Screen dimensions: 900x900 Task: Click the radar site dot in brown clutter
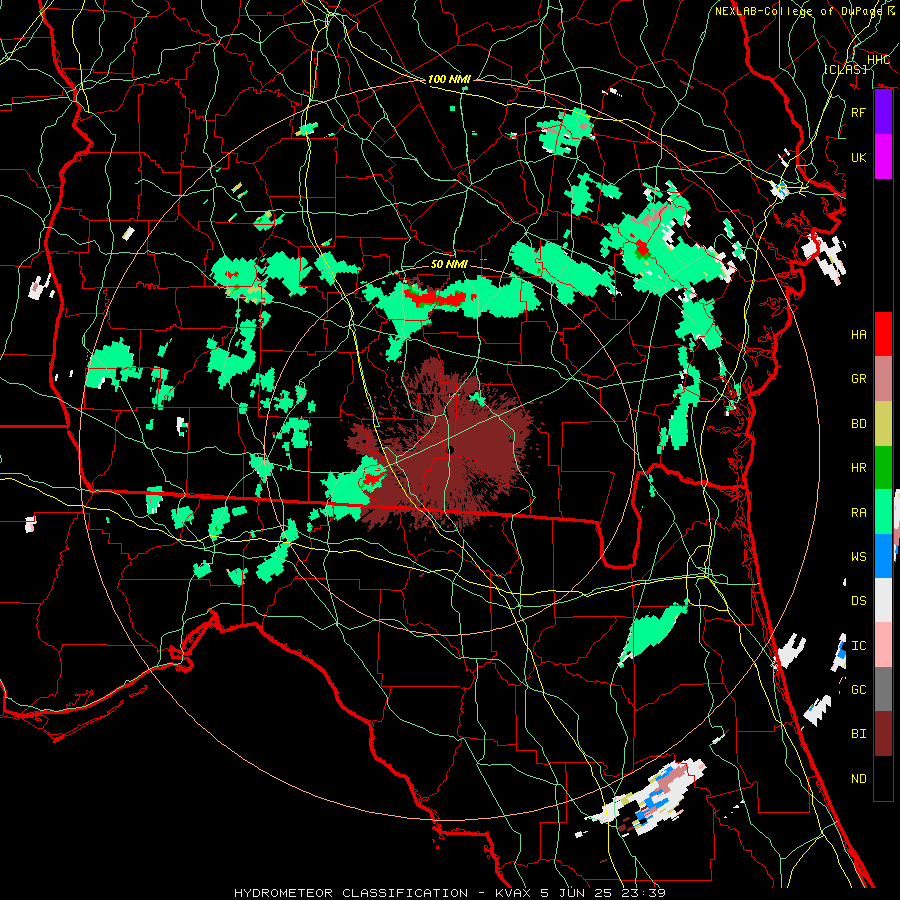tap(451, 449)
